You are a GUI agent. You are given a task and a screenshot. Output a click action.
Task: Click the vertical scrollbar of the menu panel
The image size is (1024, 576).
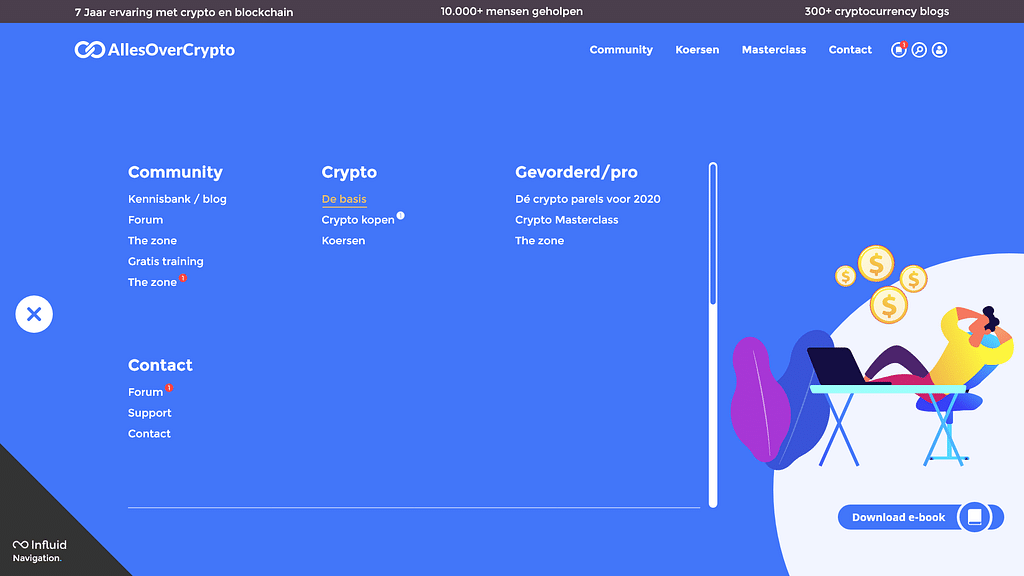713,235
